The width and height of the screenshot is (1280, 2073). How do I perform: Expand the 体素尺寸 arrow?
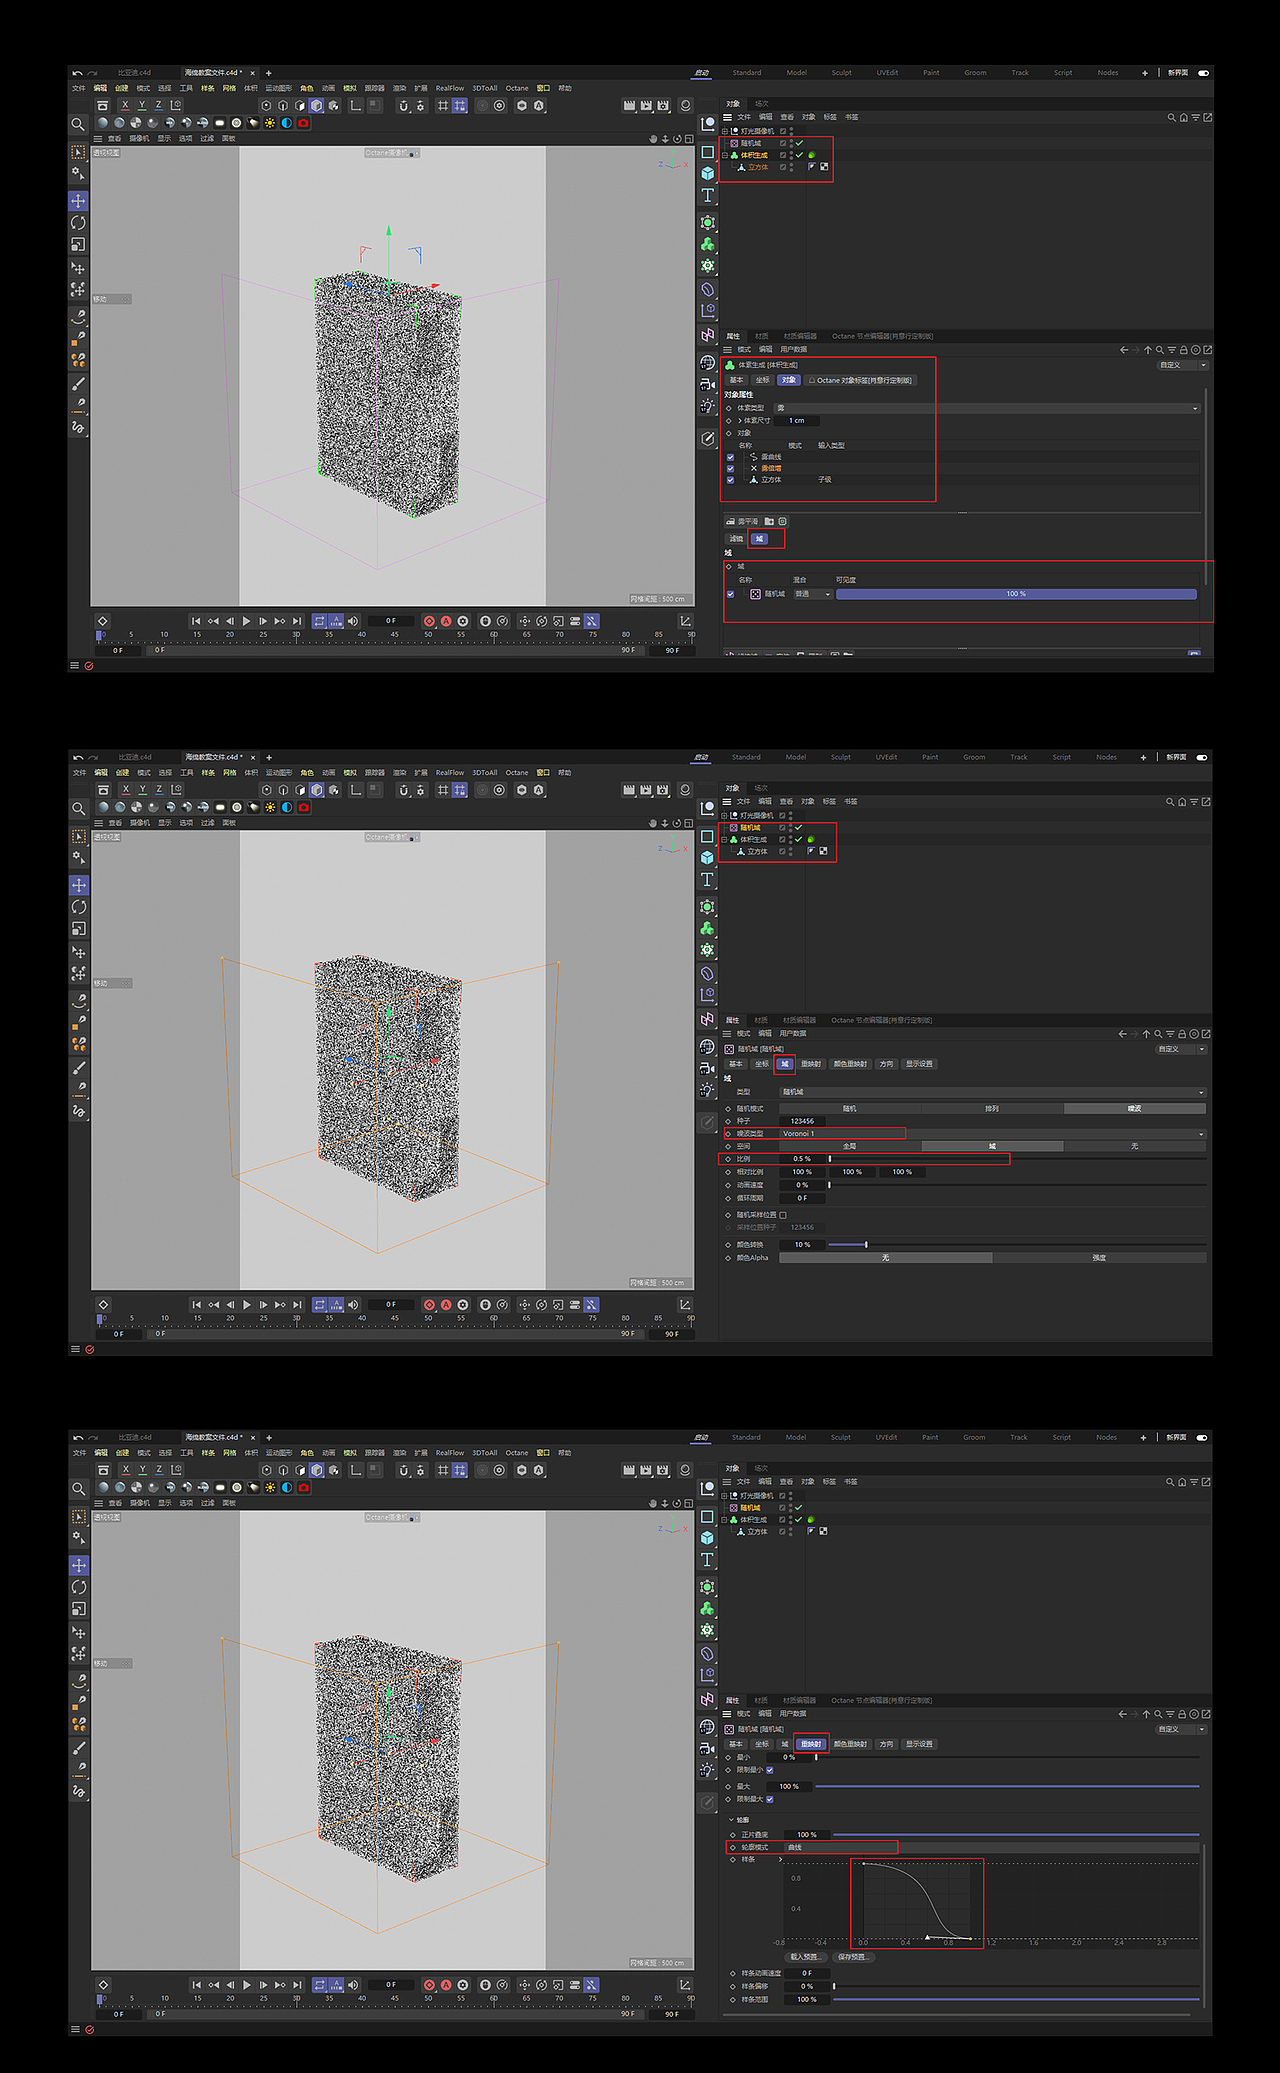(x=739, y=421)
